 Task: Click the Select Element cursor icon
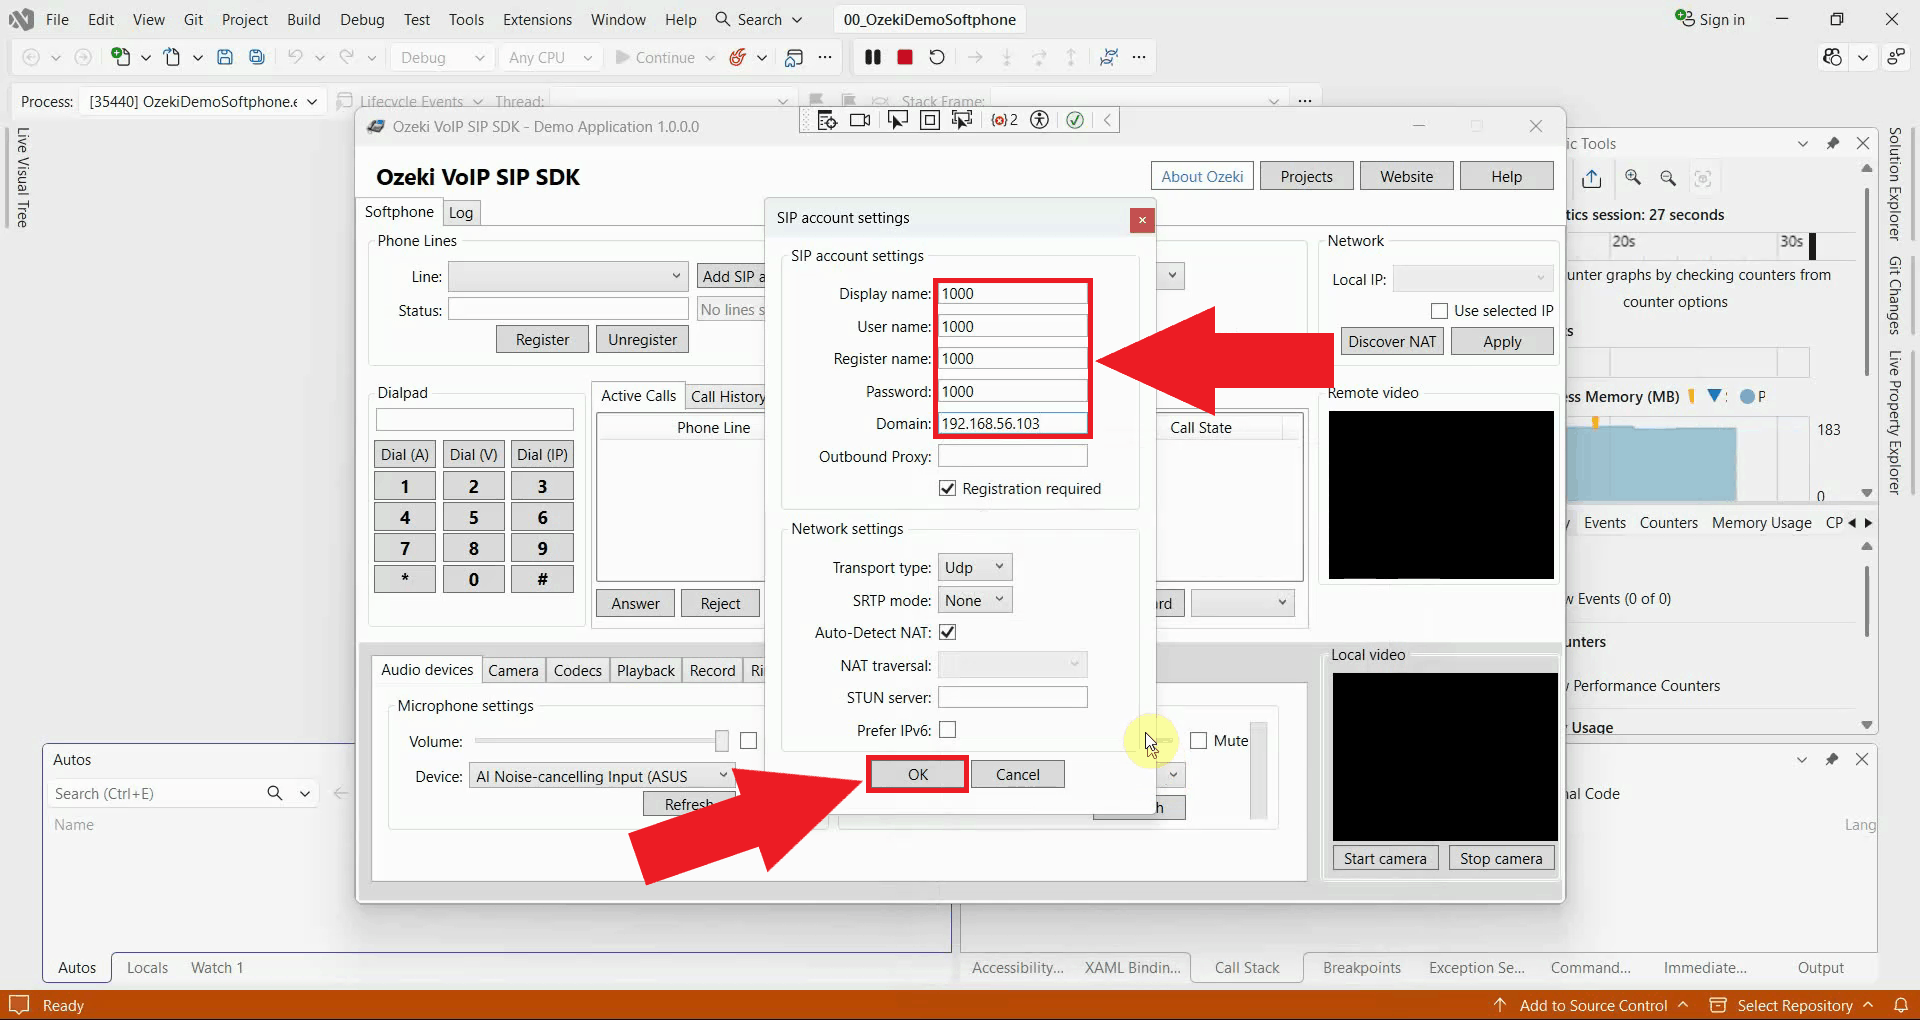(897, 120)
